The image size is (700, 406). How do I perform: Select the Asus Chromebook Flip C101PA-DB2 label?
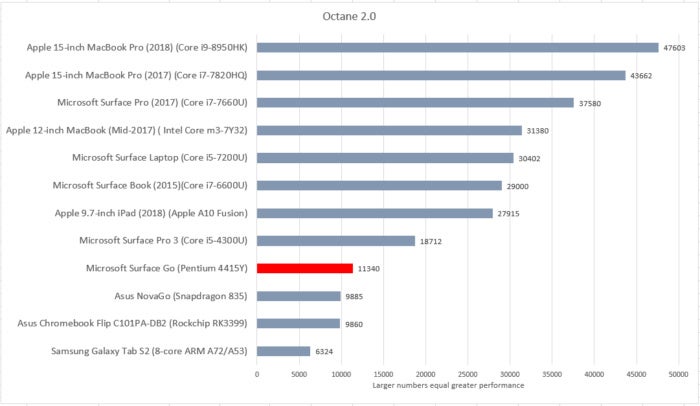132,323
